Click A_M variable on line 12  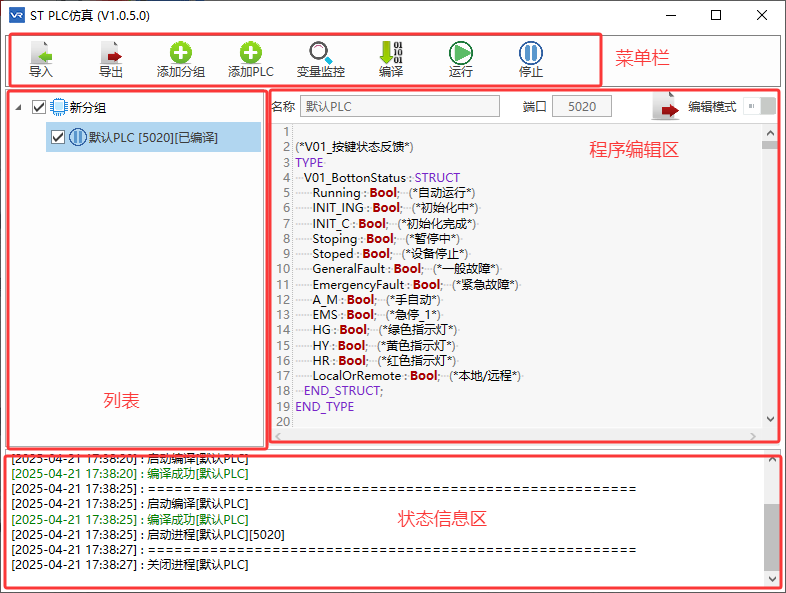tap(325, 300)
